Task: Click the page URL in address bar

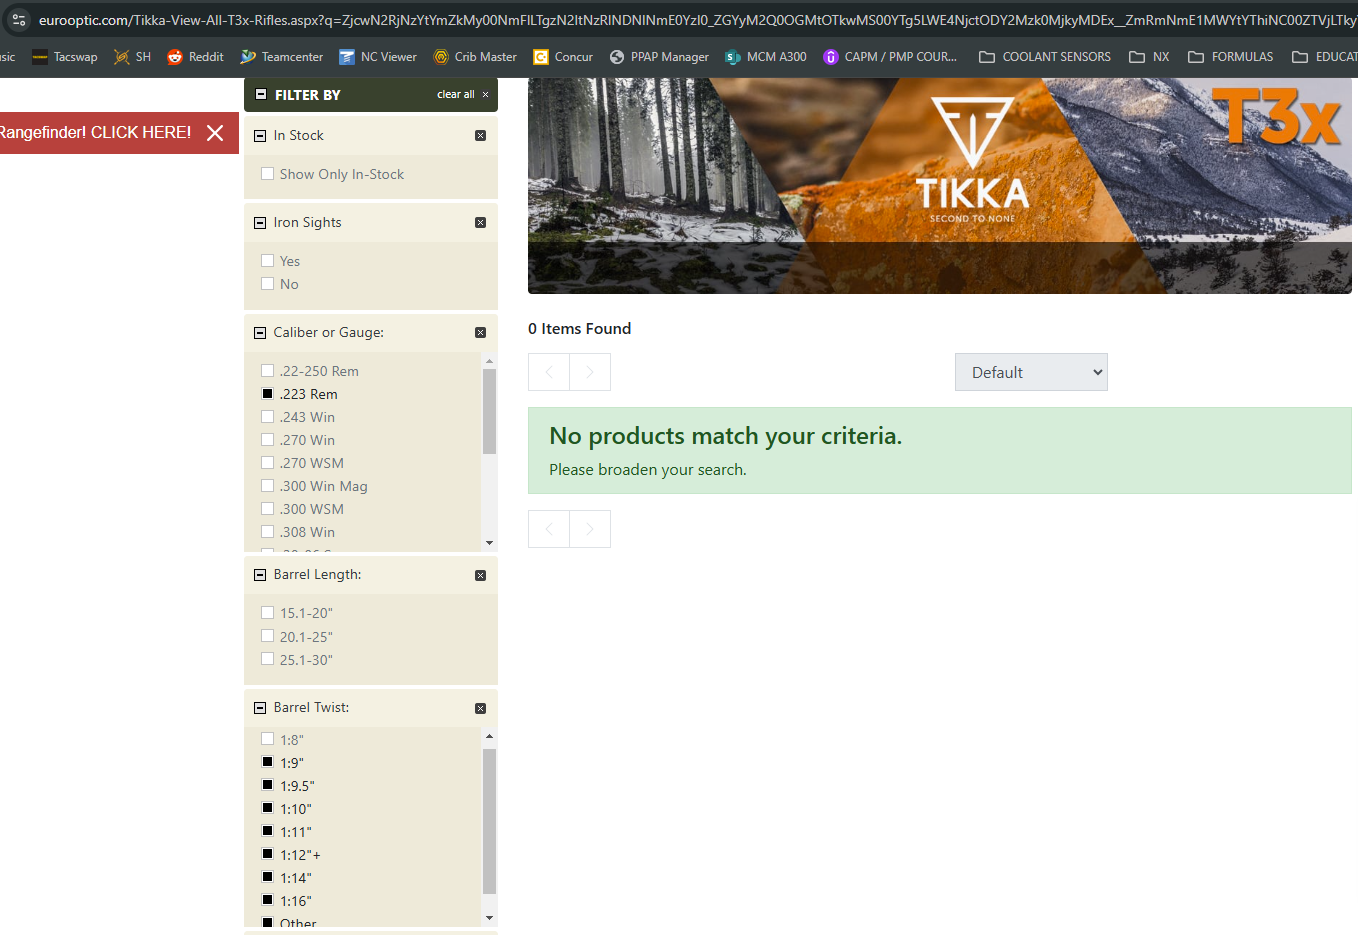Action: click(x=697, y=20)
